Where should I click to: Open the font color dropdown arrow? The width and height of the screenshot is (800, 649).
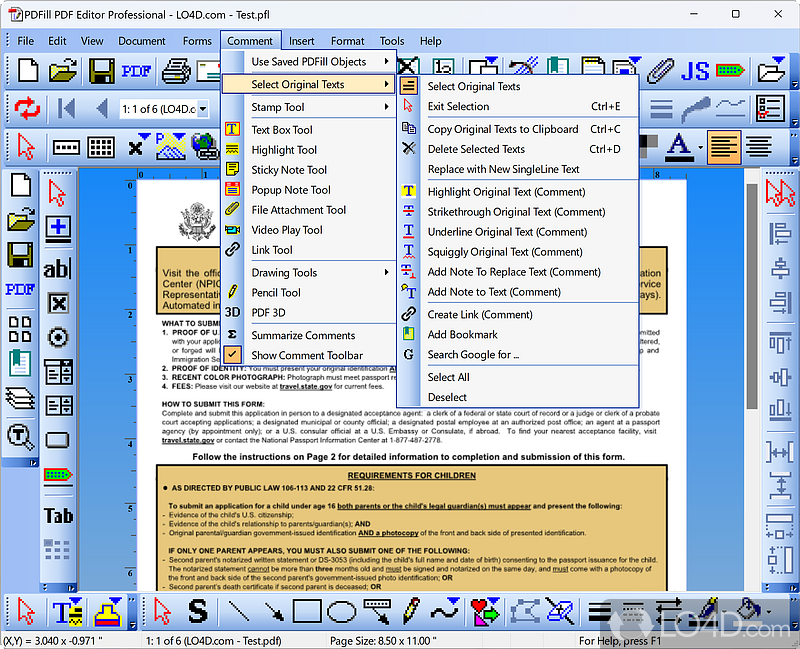click(x=700, y=147)
